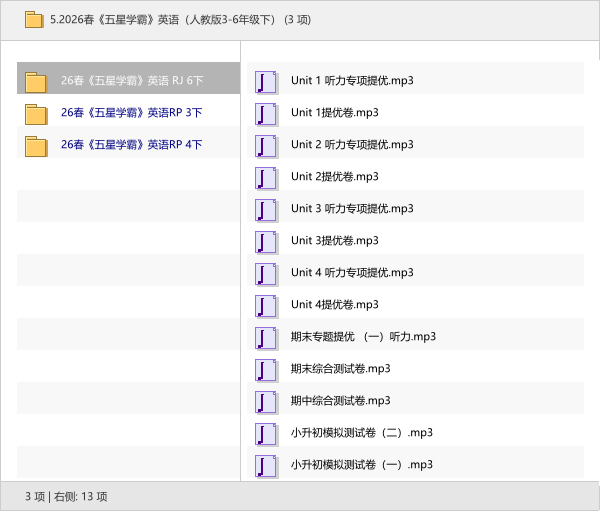Select file Unit 2 听力专项提优.mp3
The height and width of the screenshot is (511, 600).
click(x=351, y=145)
